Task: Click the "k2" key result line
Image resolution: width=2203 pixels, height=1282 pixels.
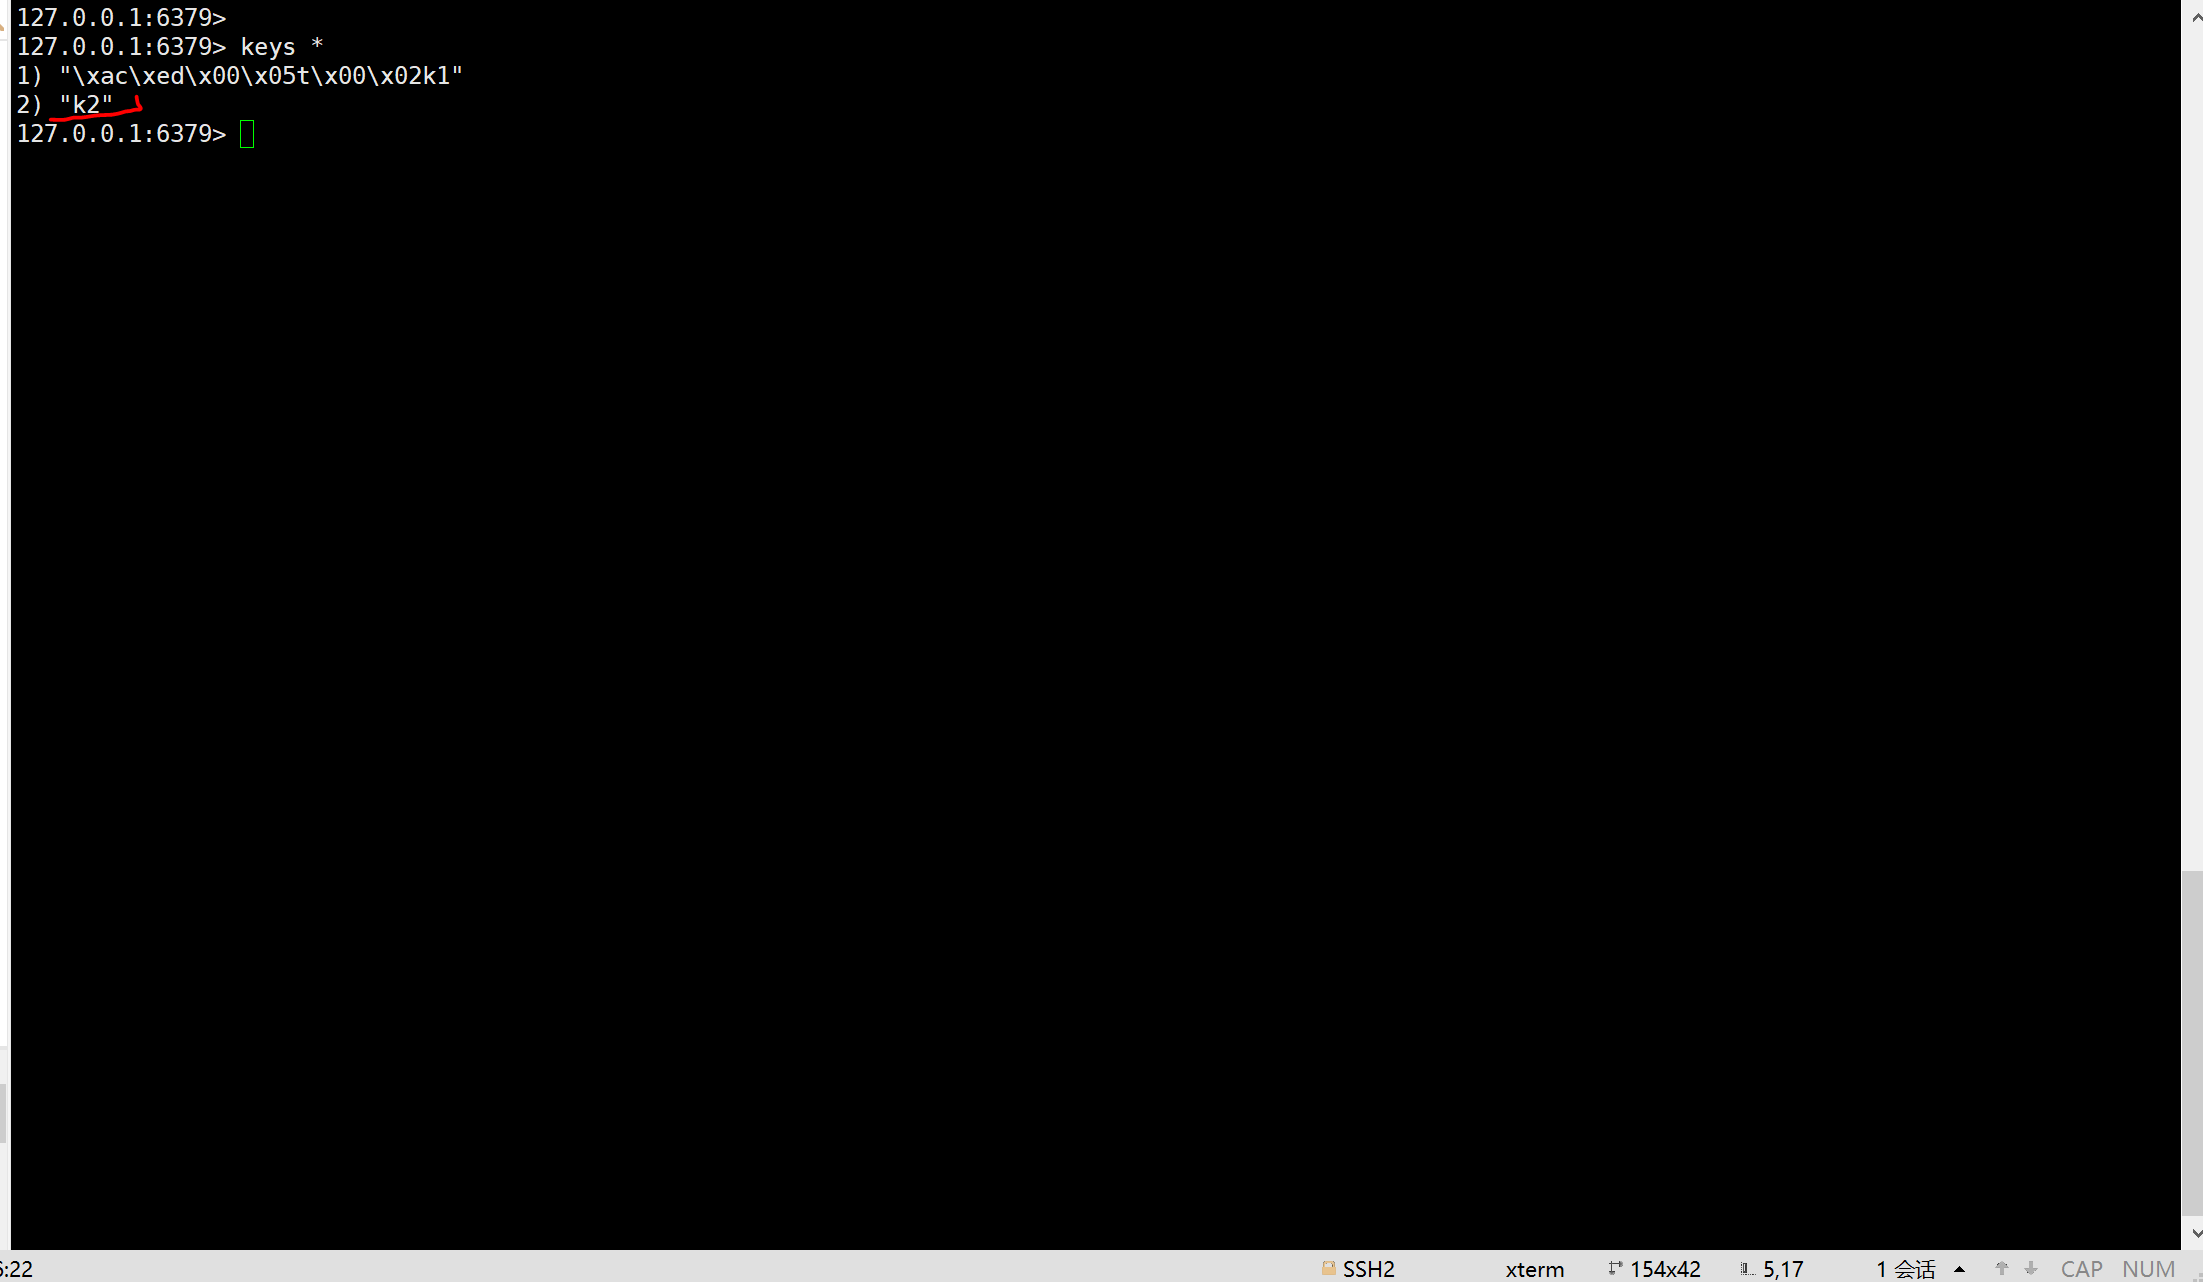Action: click(66, 104)
